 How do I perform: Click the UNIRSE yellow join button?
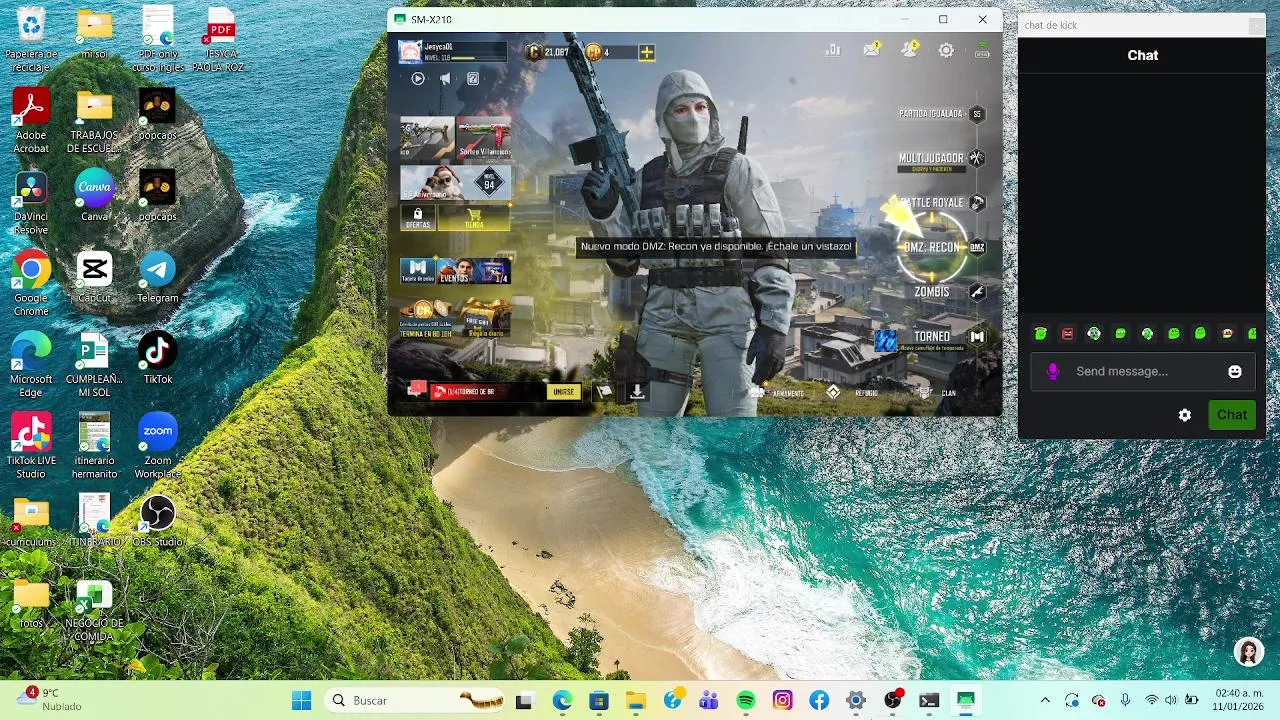tap(564, 392)
